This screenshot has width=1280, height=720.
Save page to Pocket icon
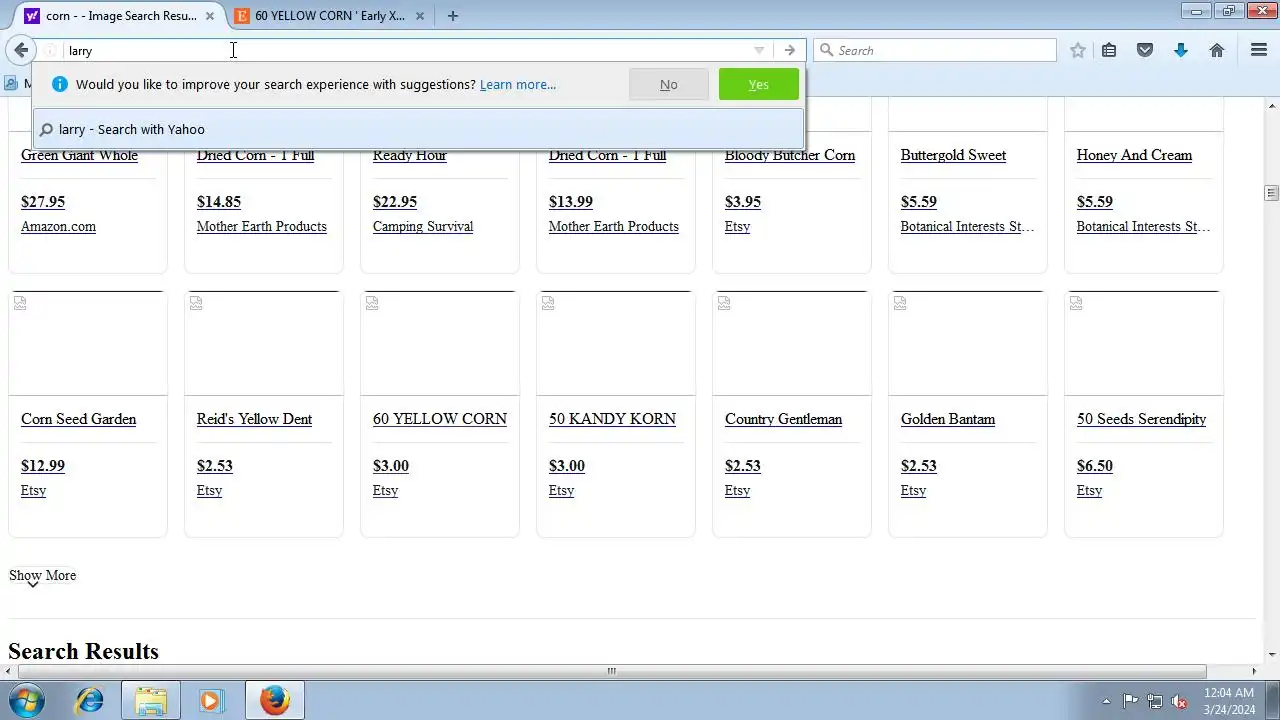coord(1145,50)
